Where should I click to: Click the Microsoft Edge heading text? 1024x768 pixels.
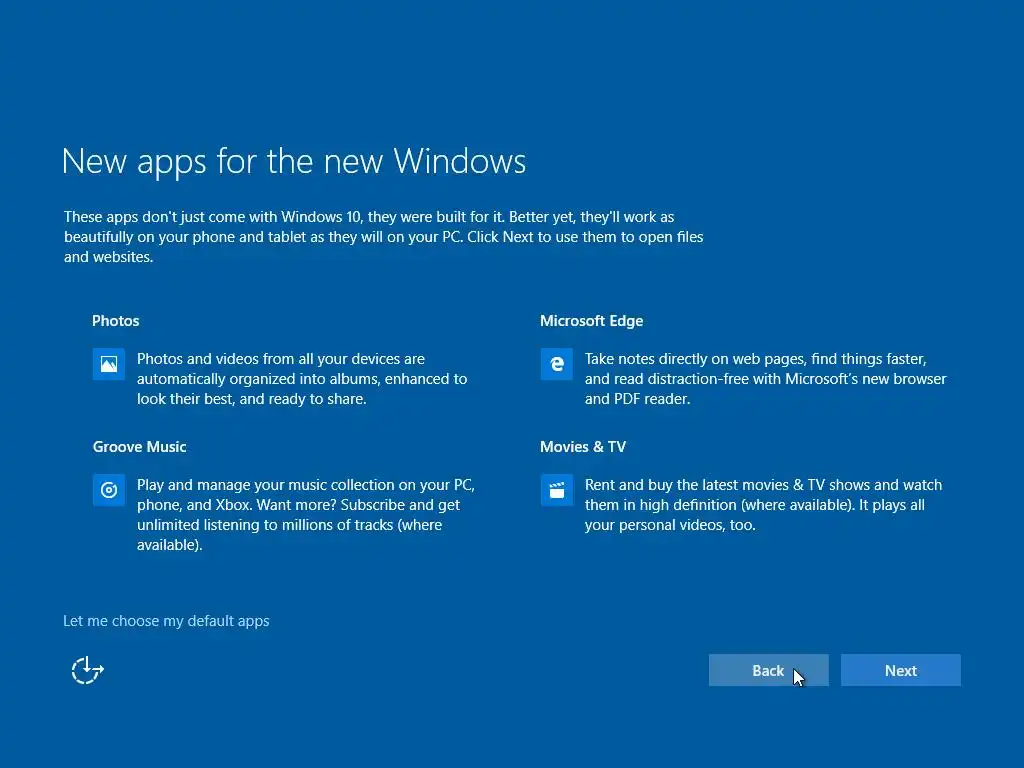[x=592, y=321]
